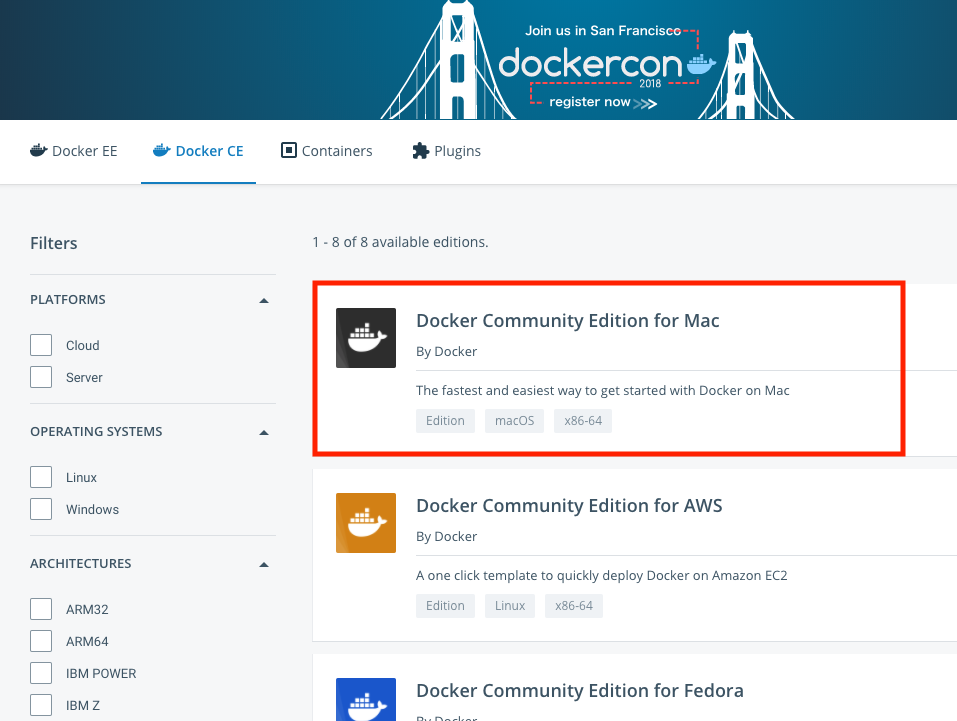This screenshot has height=721, width=957.
Task: Click the Docker EE whale icon
Action: (x=38, y=150)
